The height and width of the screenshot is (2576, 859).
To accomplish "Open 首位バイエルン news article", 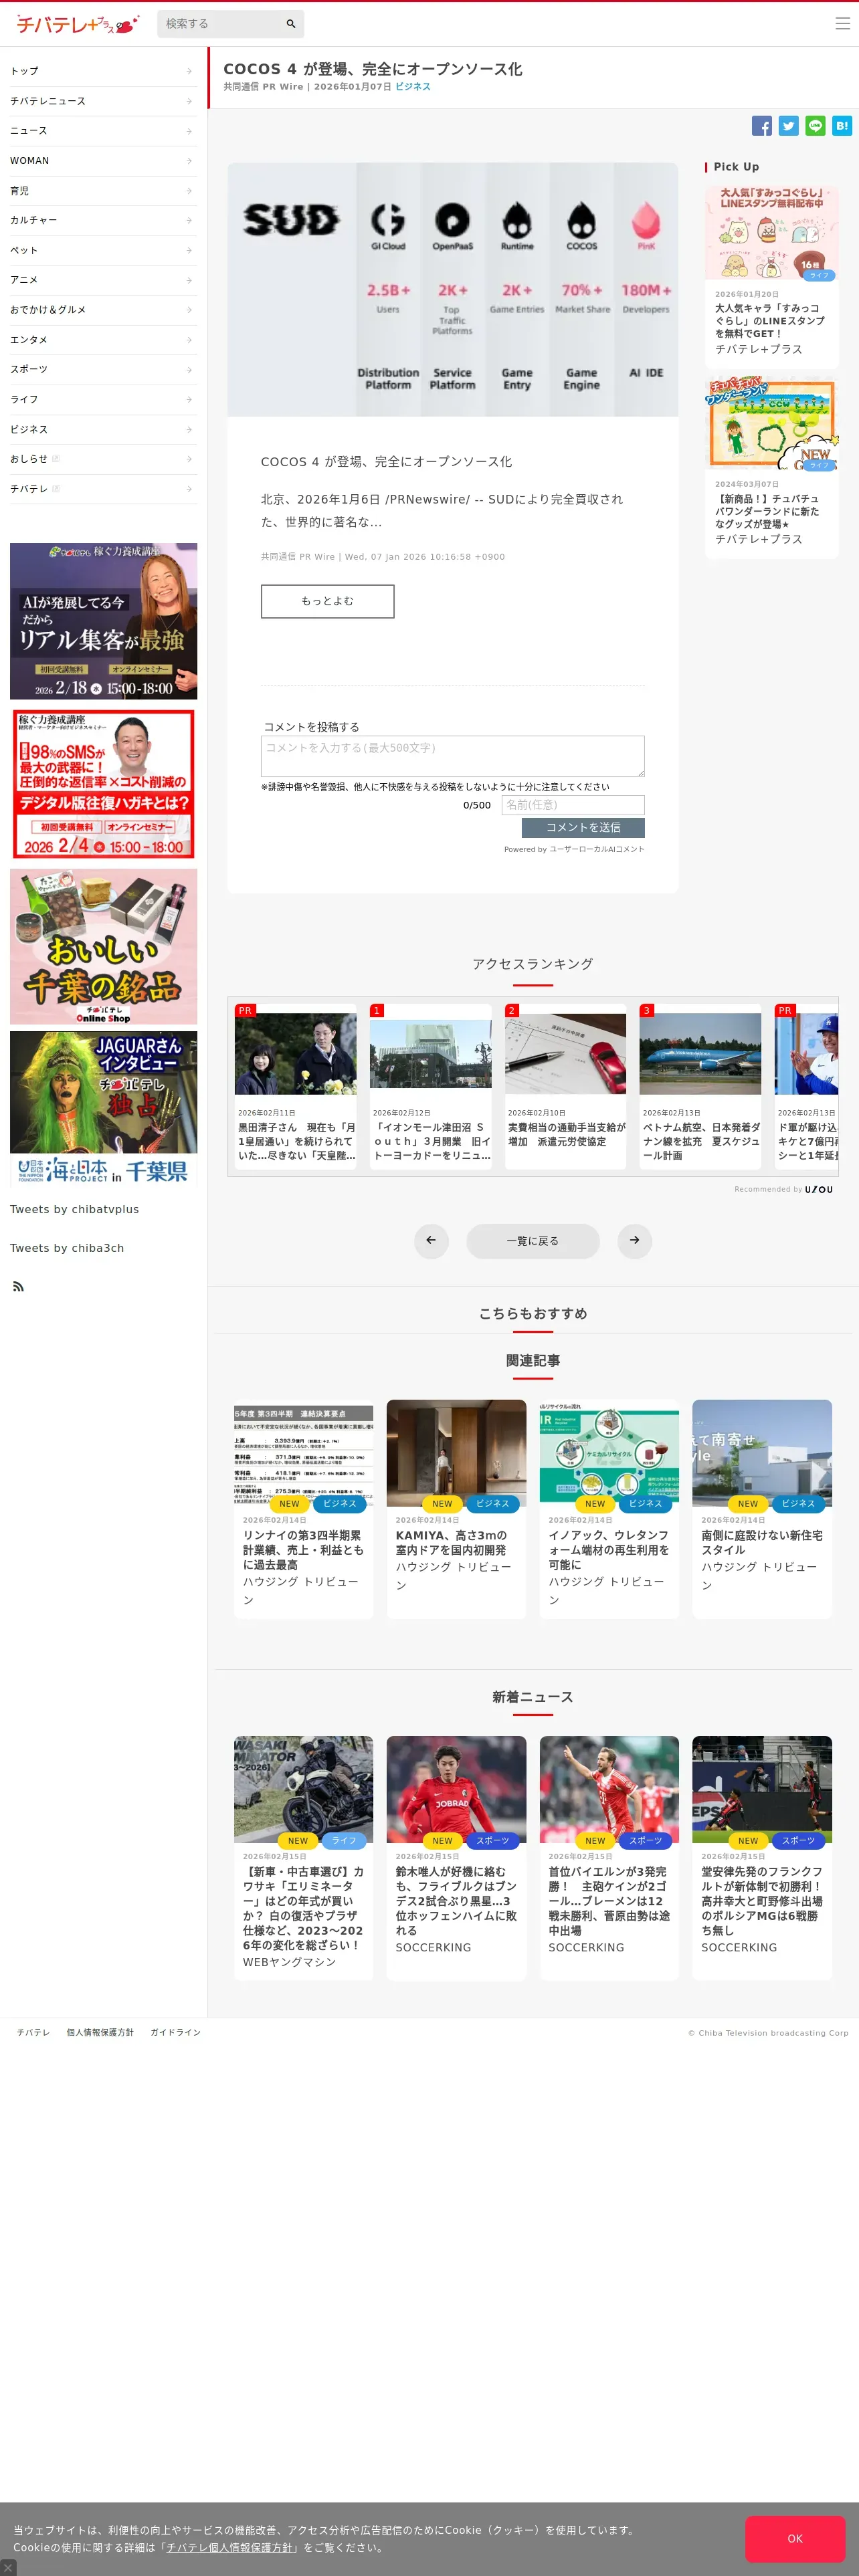I will click(609, 1858).
